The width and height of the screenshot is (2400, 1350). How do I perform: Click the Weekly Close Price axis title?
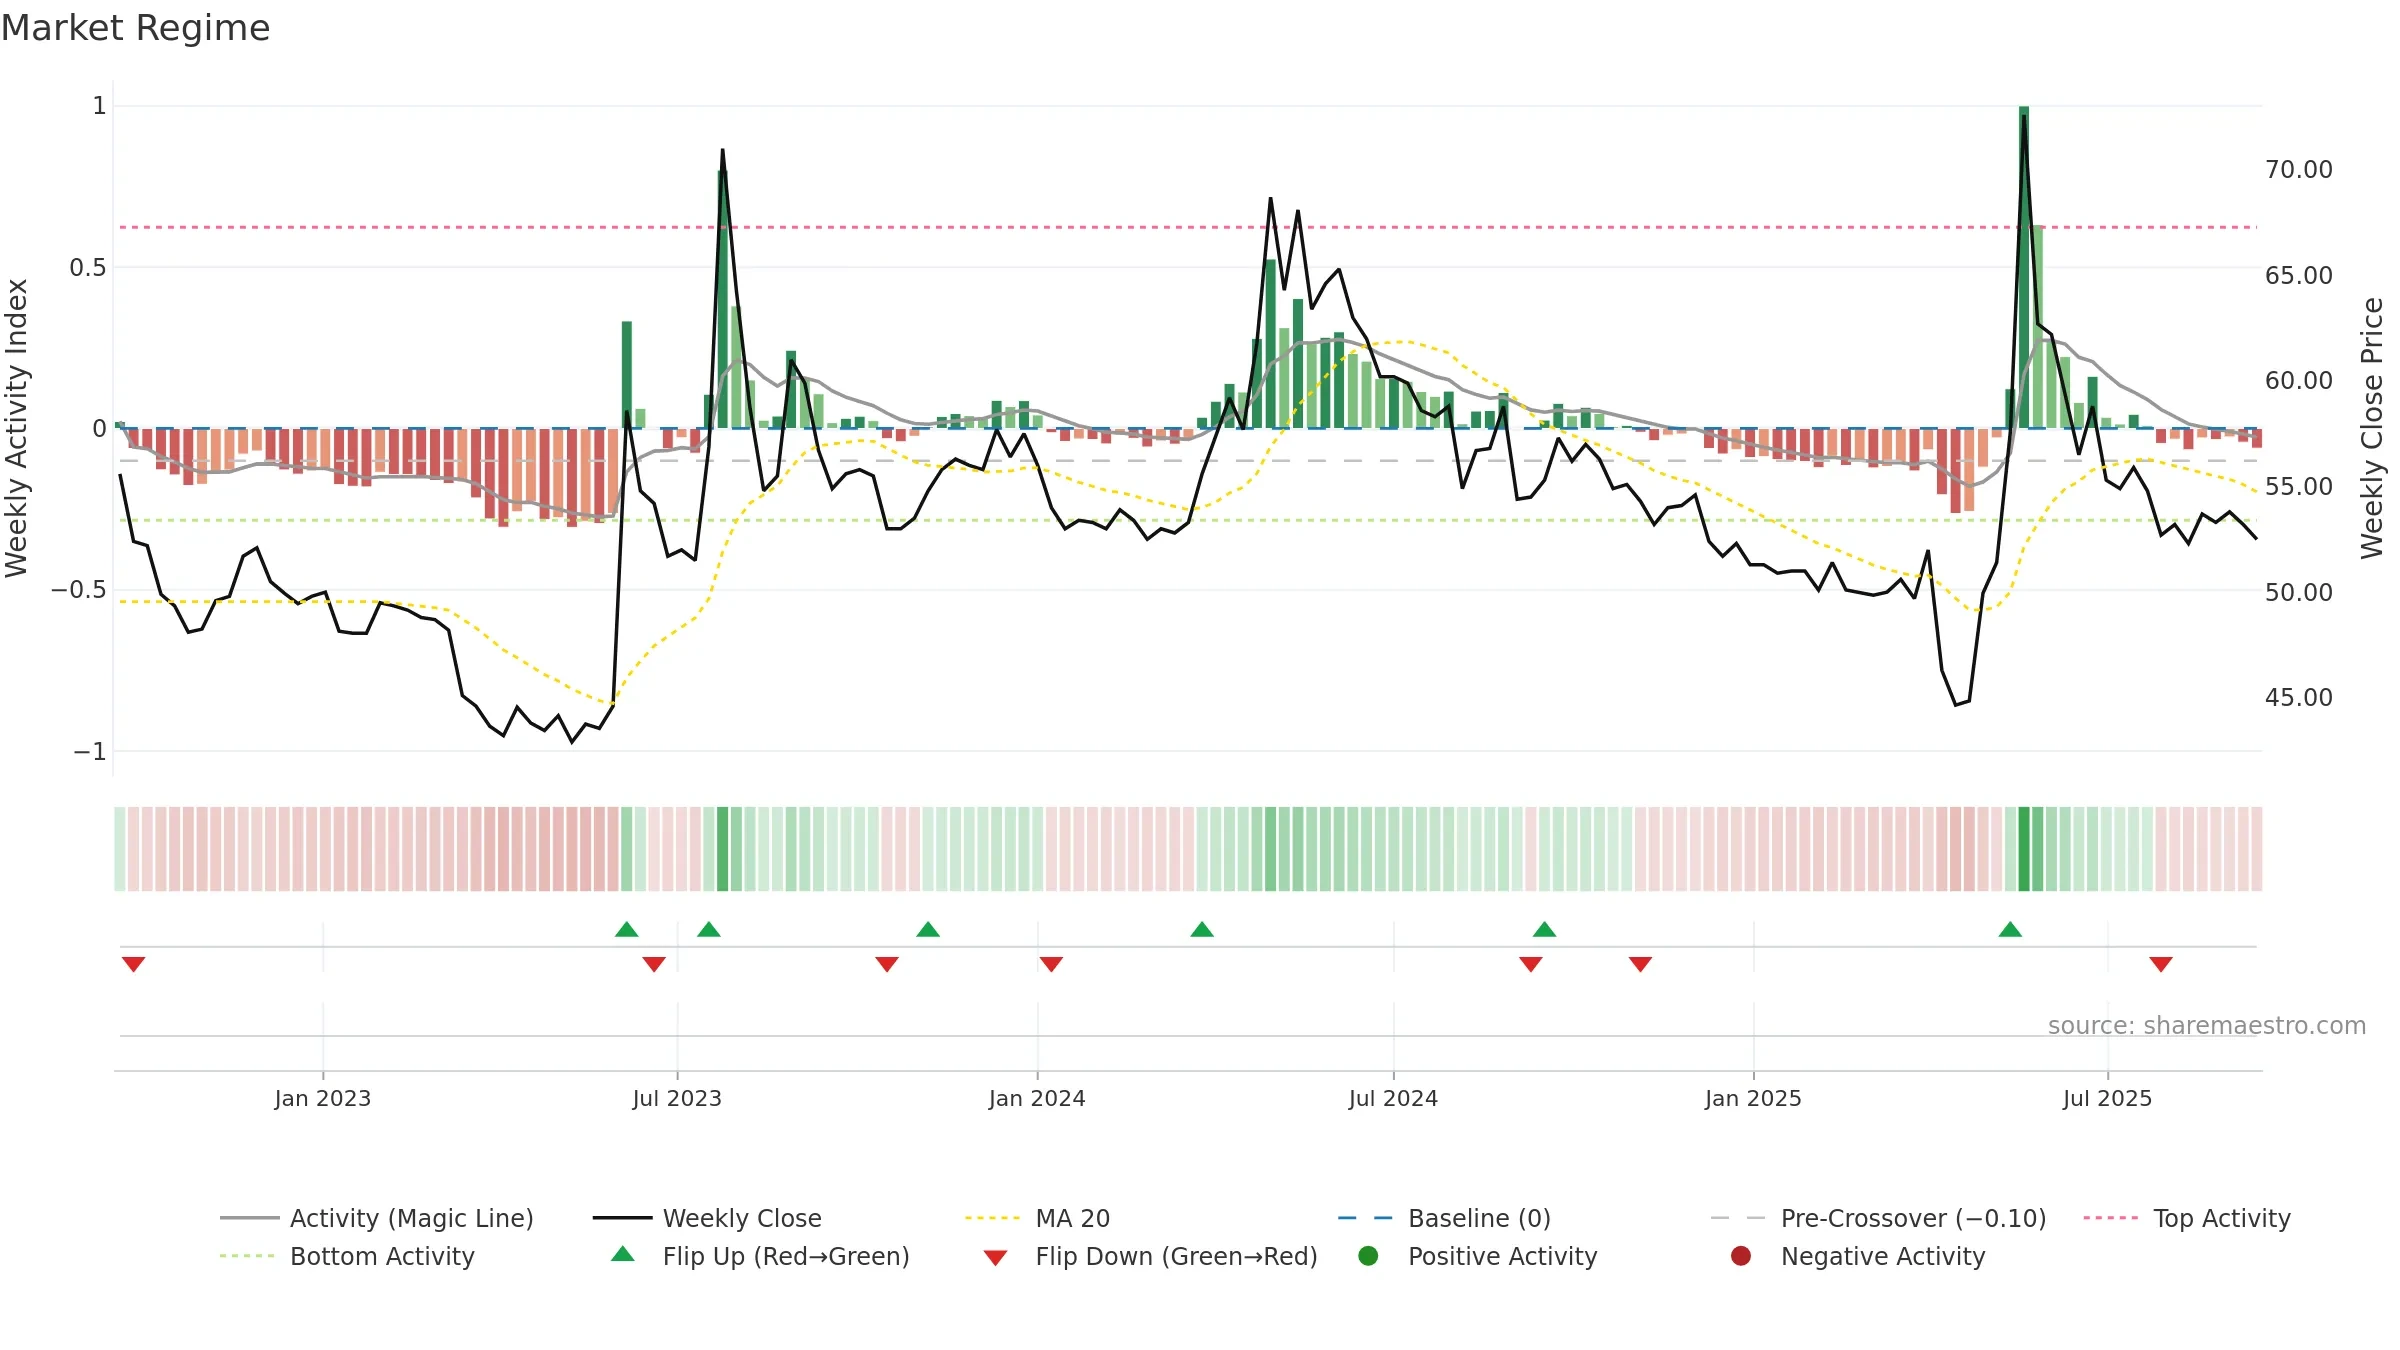click(x=2372, y=428)
